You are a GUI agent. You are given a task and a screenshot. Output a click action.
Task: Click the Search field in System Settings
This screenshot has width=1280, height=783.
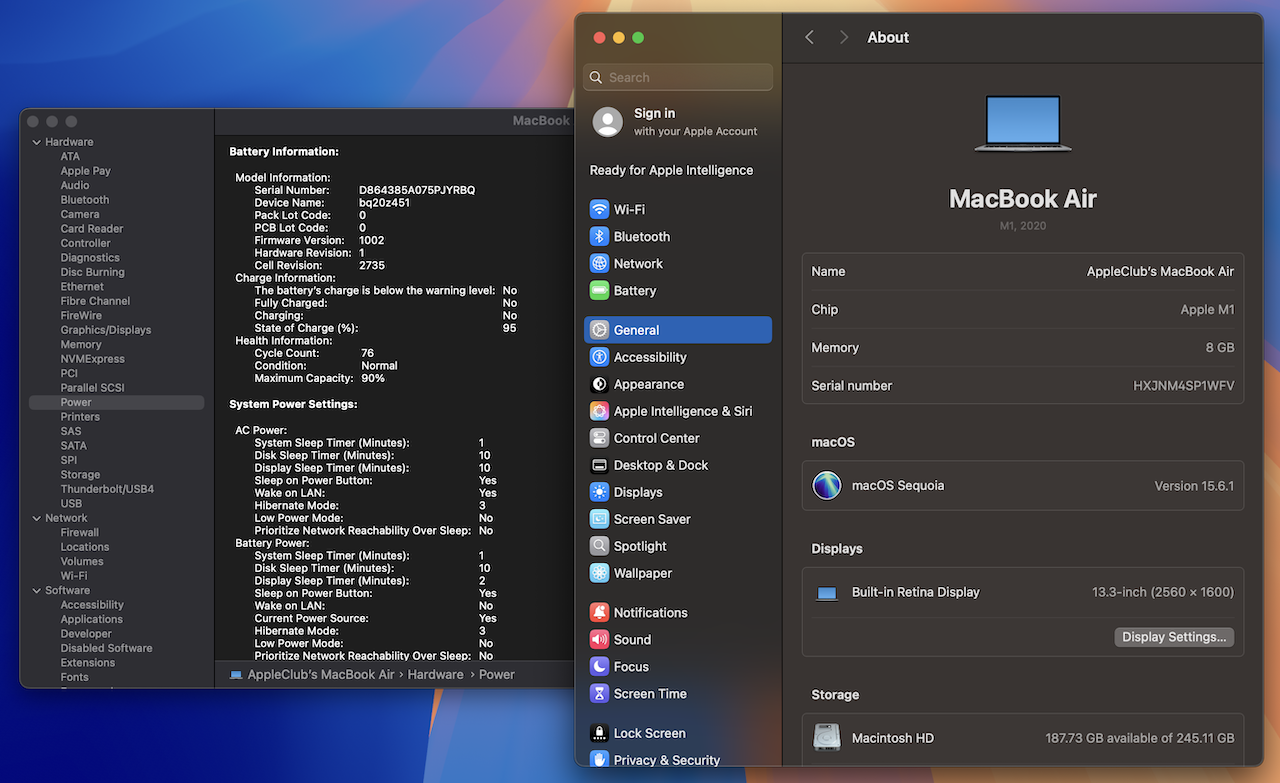click(x=678, y=77)
